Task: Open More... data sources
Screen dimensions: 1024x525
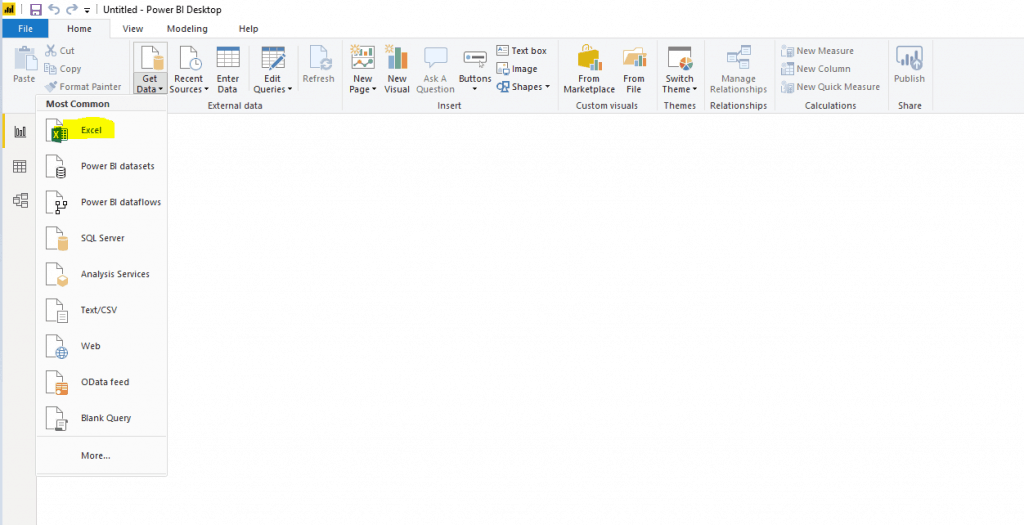Action: pos(101,456)
